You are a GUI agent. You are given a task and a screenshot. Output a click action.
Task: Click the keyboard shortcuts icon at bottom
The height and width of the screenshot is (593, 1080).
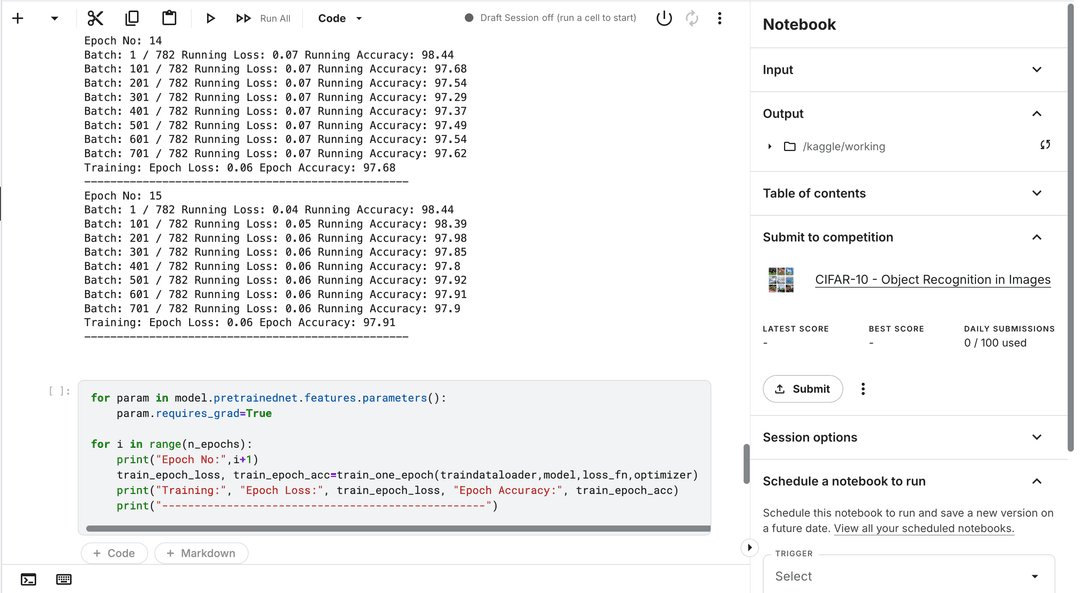pos(64,579)
